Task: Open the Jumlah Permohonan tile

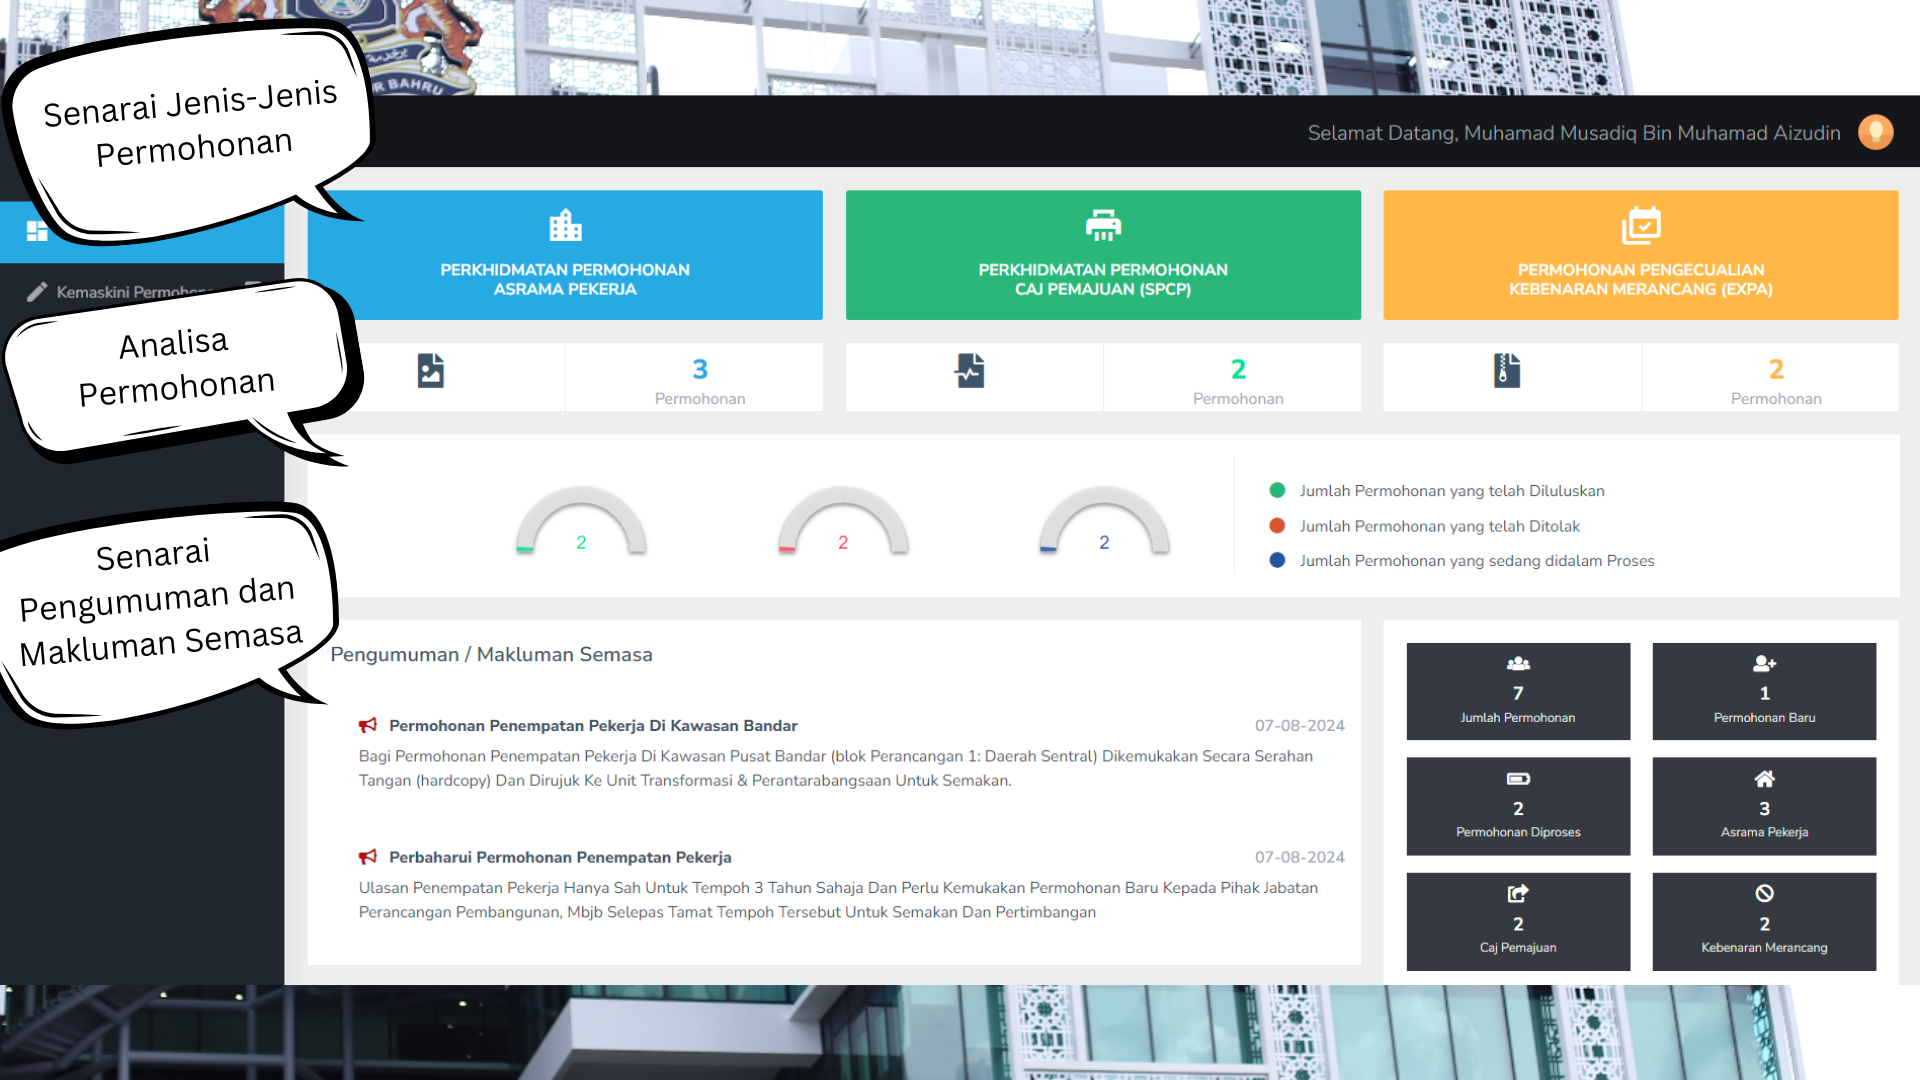Action: point(1517,691)
